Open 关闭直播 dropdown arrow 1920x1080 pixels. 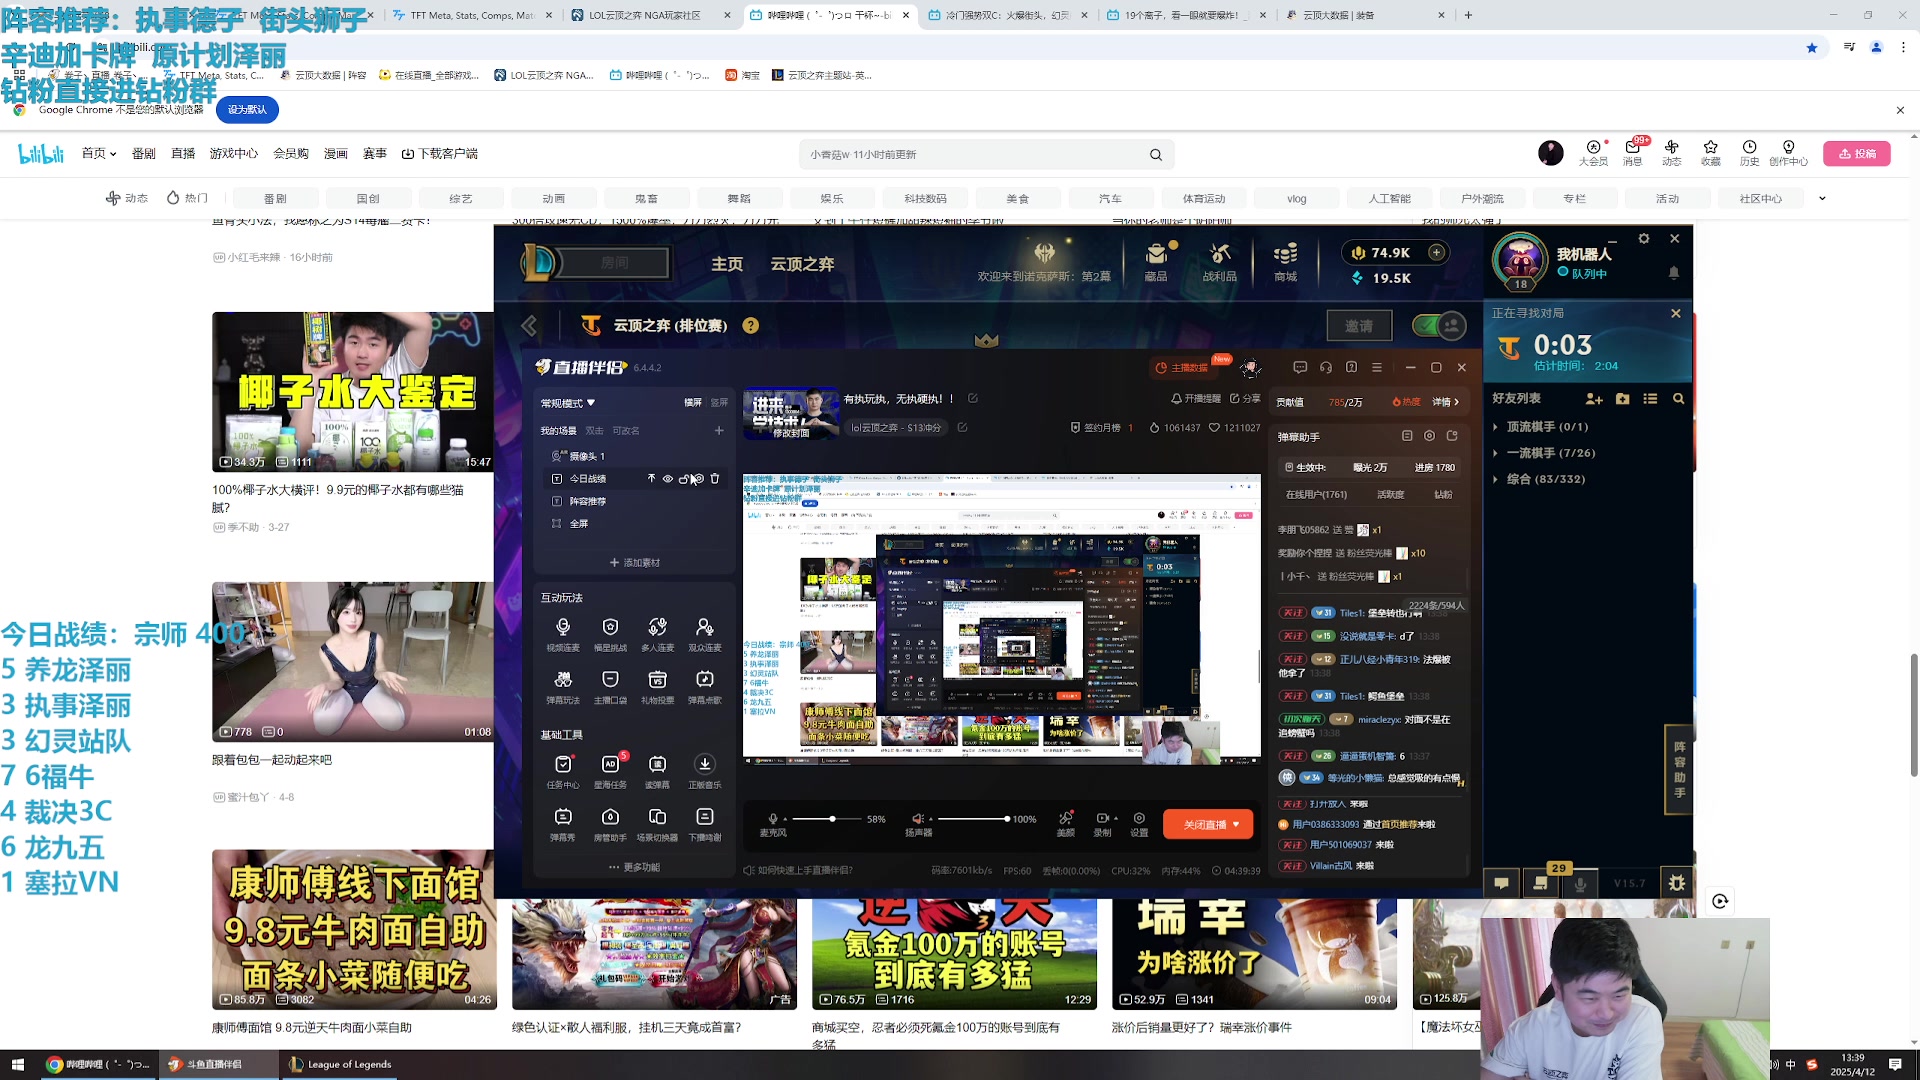(1237, 825)
